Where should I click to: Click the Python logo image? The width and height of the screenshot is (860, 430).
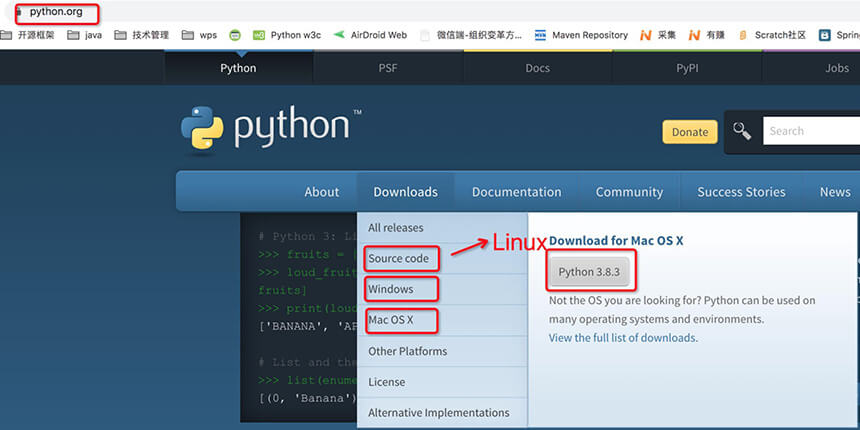point(271,127)
